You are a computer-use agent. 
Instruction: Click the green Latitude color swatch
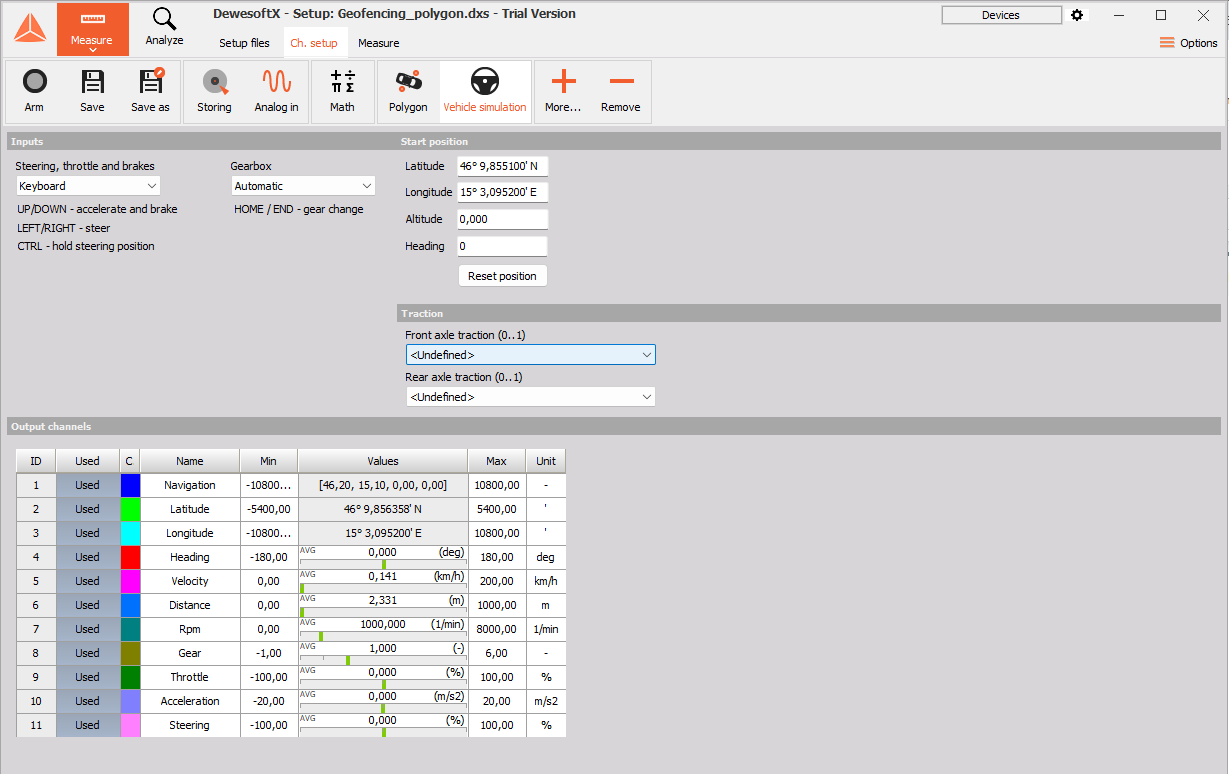(x=130, y=509)
